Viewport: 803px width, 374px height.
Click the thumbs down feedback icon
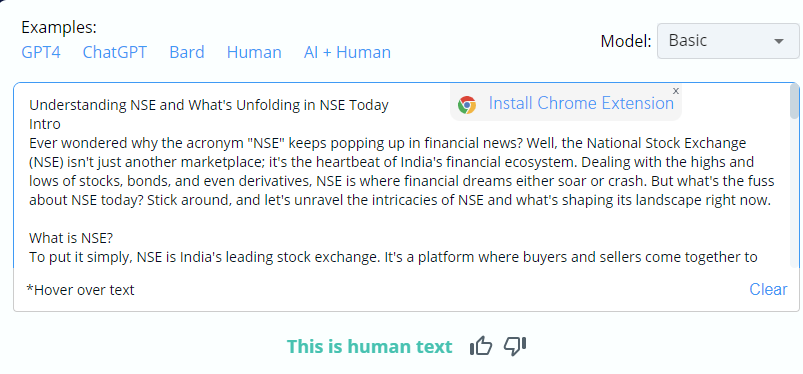(515, 346)
